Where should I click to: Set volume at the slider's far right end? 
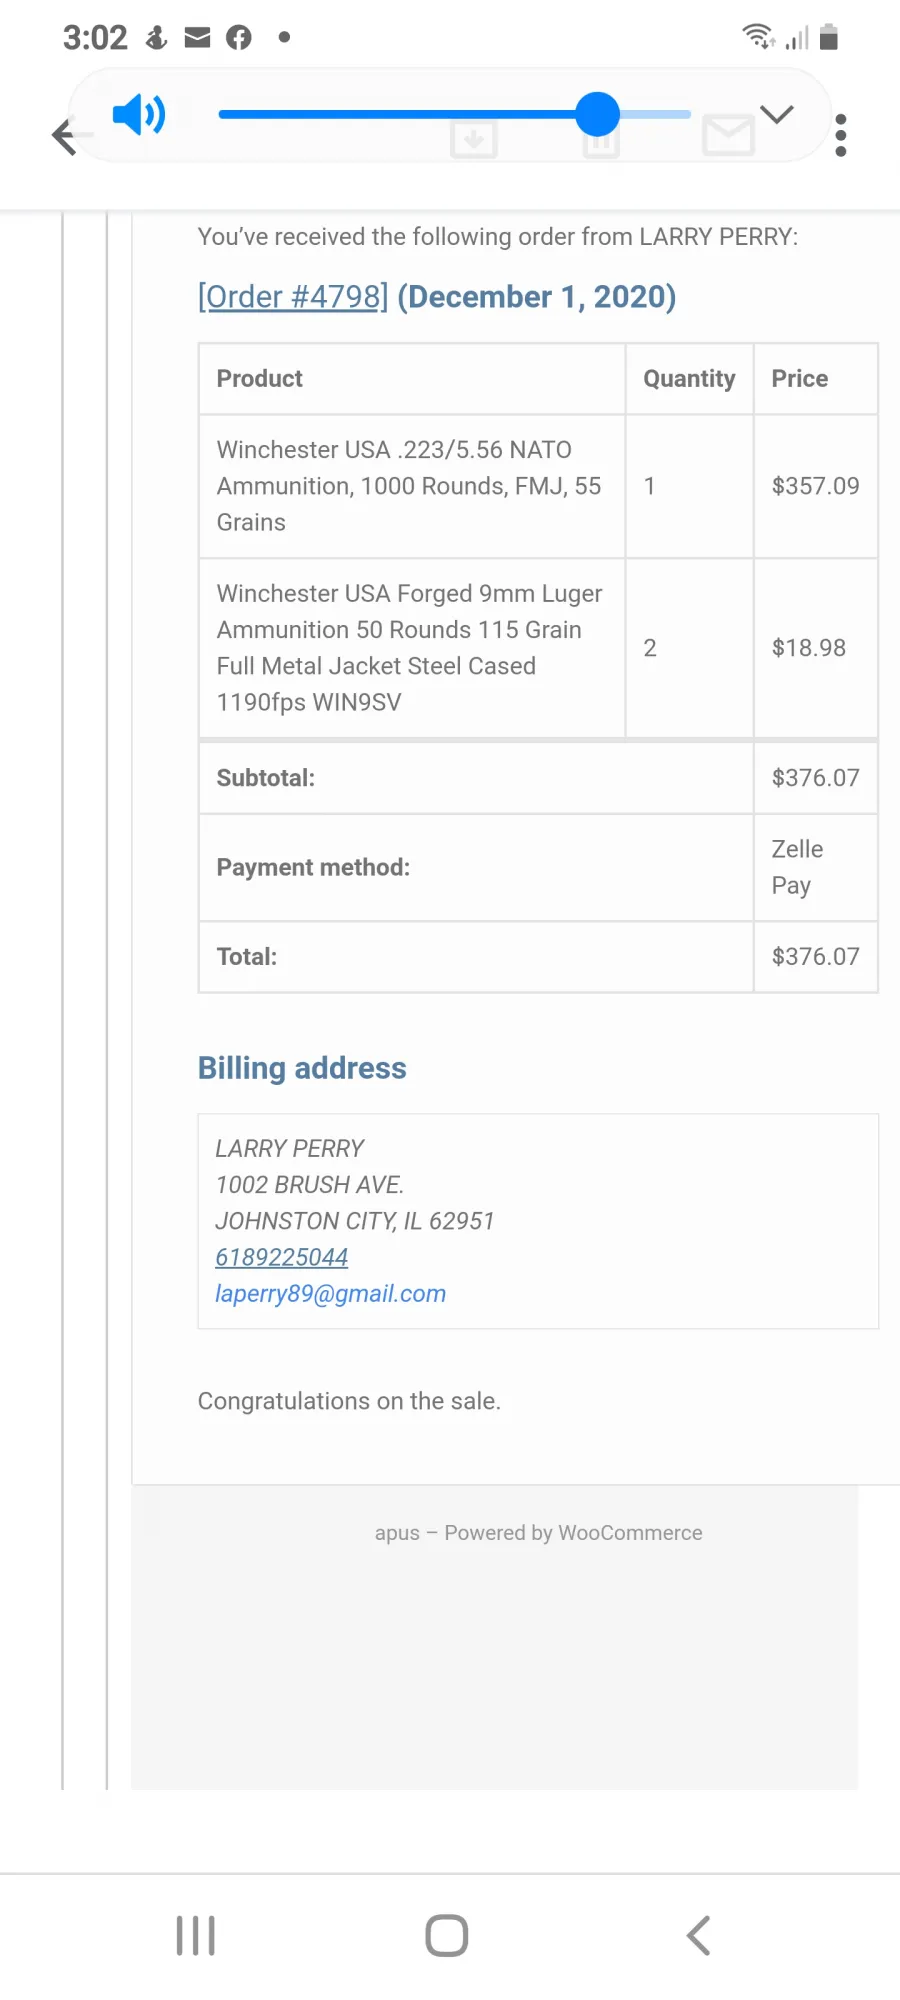[686, 114]
